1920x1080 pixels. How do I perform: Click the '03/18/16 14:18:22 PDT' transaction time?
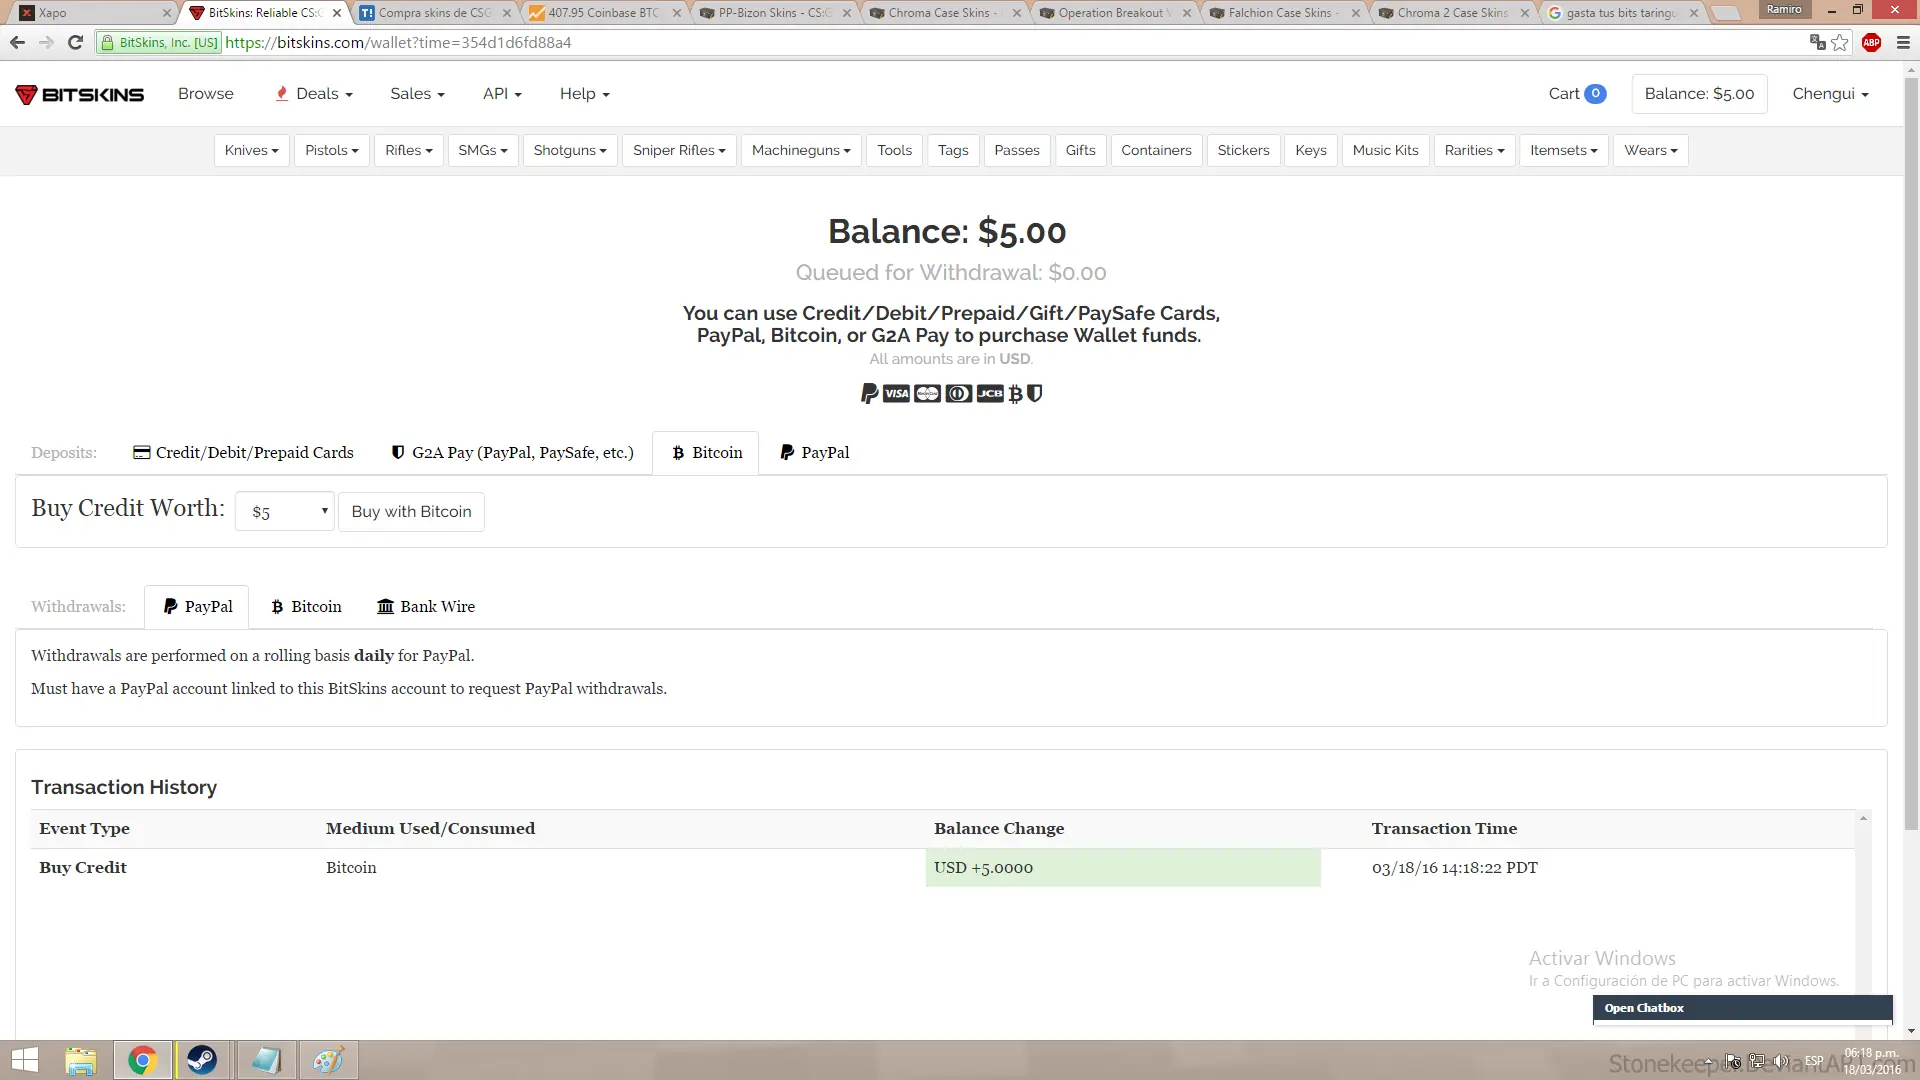(x=1454, y=868)
